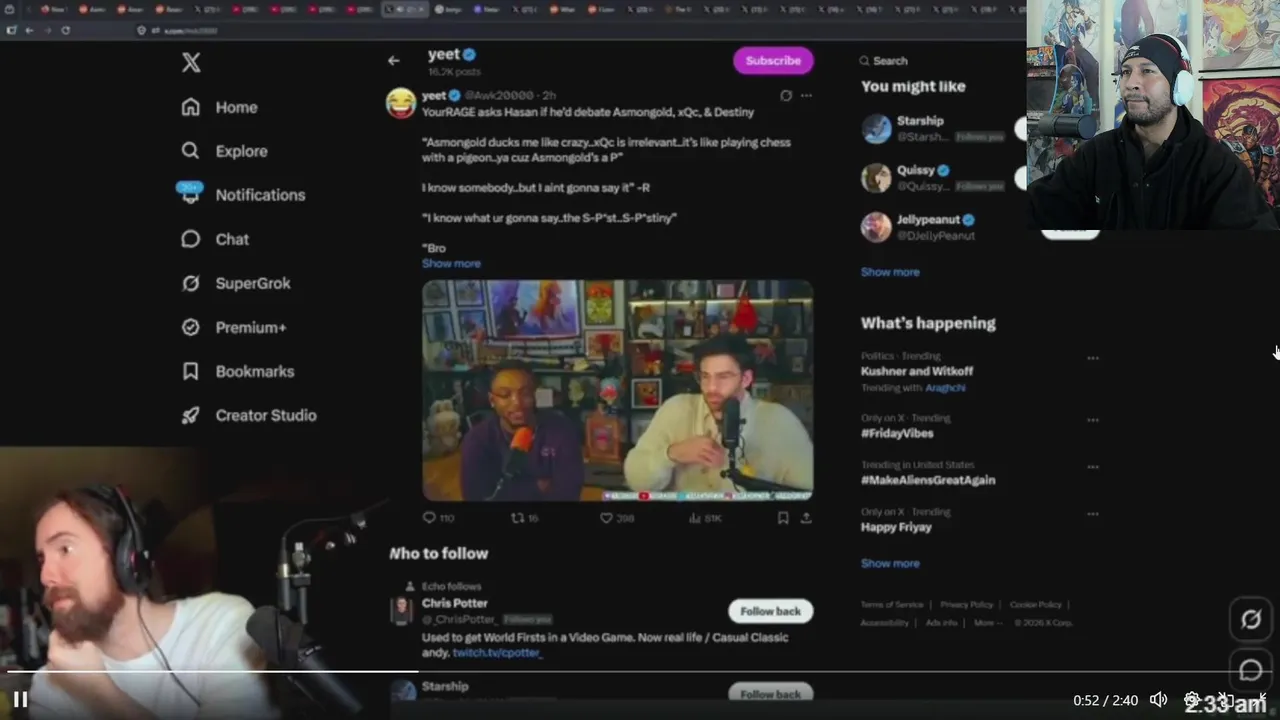Click the Home house icon
Viewport: 1280px width, 720px height.
coord(190,107)
